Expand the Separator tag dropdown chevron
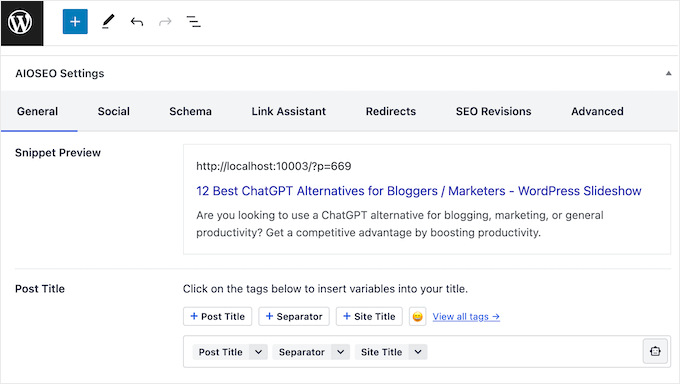This screenshot has height=385, width=680. coord(340,352)
